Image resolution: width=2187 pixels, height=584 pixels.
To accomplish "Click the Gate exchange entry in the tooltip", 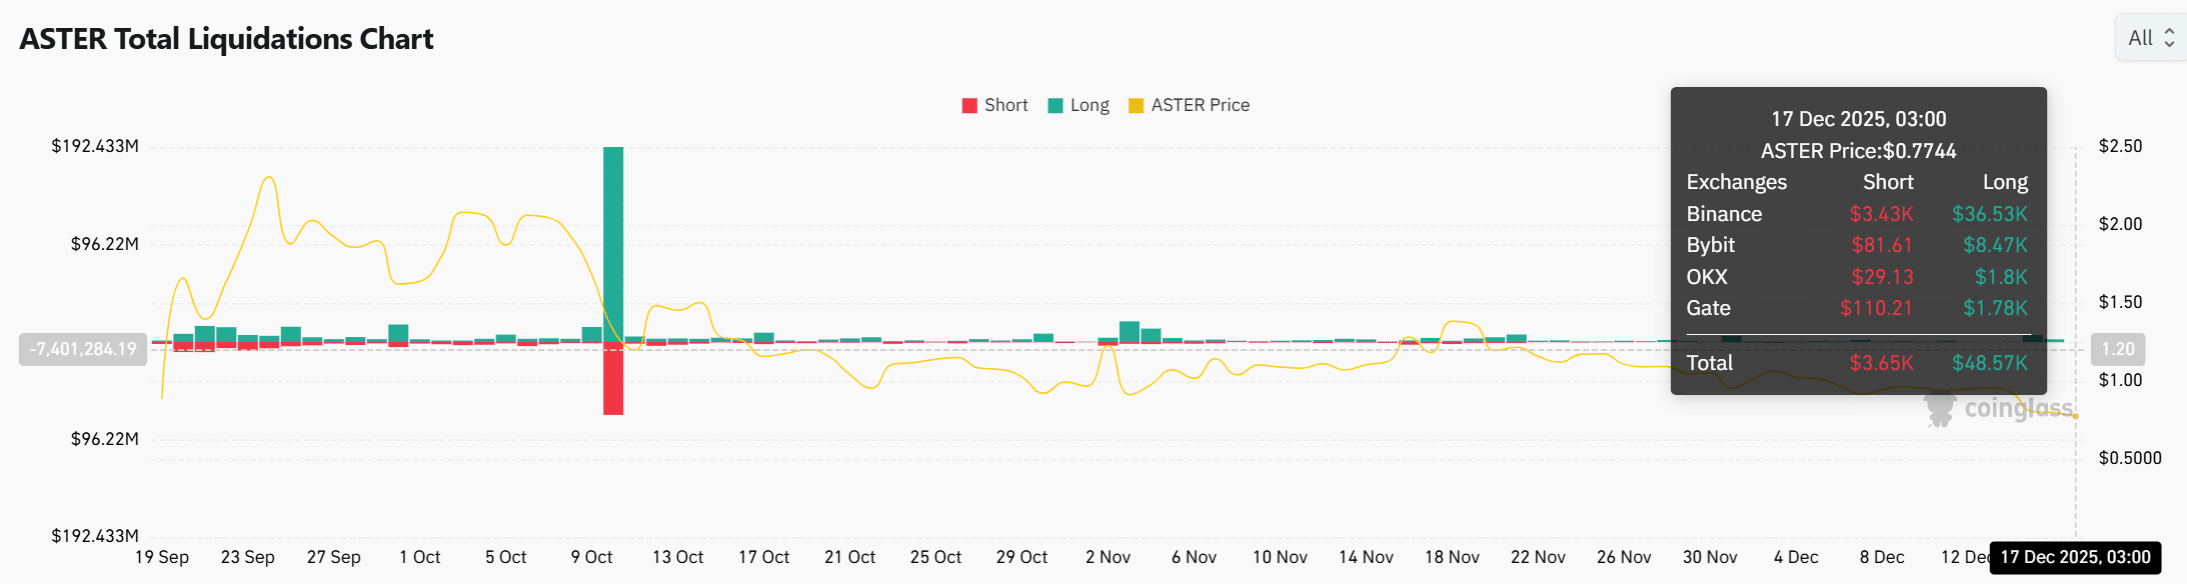I will [x=1708, y=309].
